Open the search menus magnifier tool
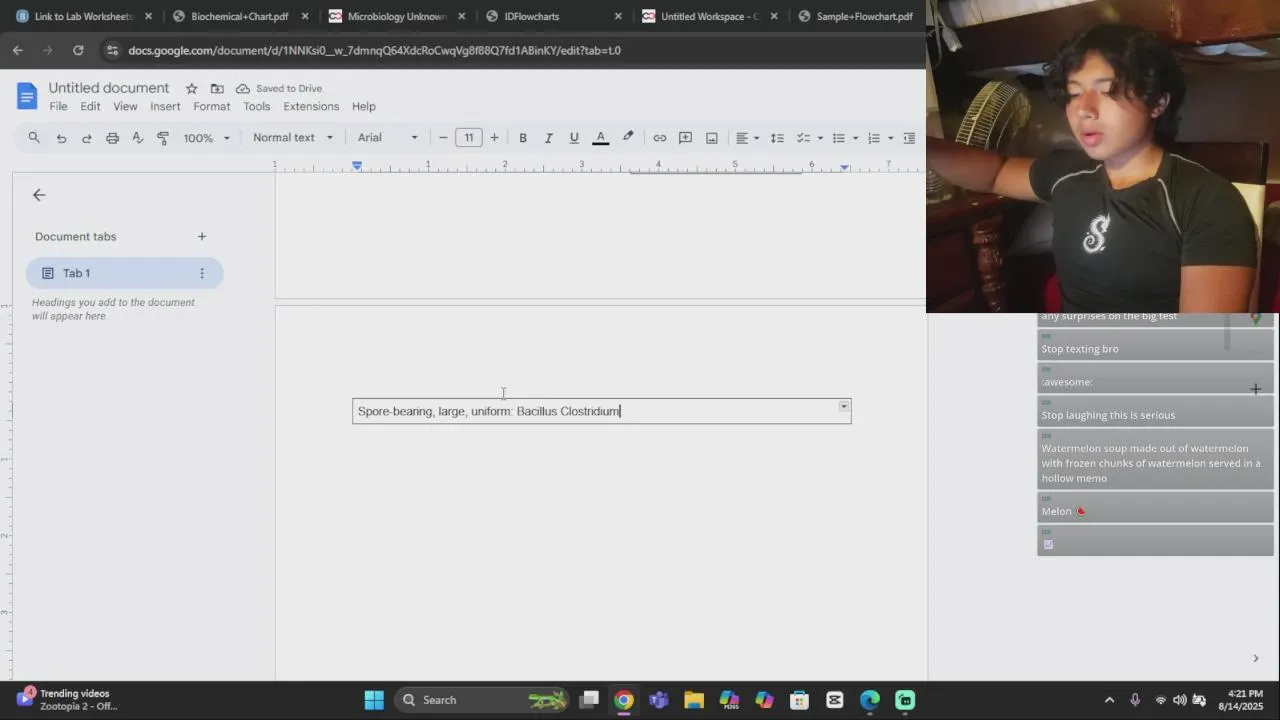This screenshot has height=720, width=1280. point(34,138)
